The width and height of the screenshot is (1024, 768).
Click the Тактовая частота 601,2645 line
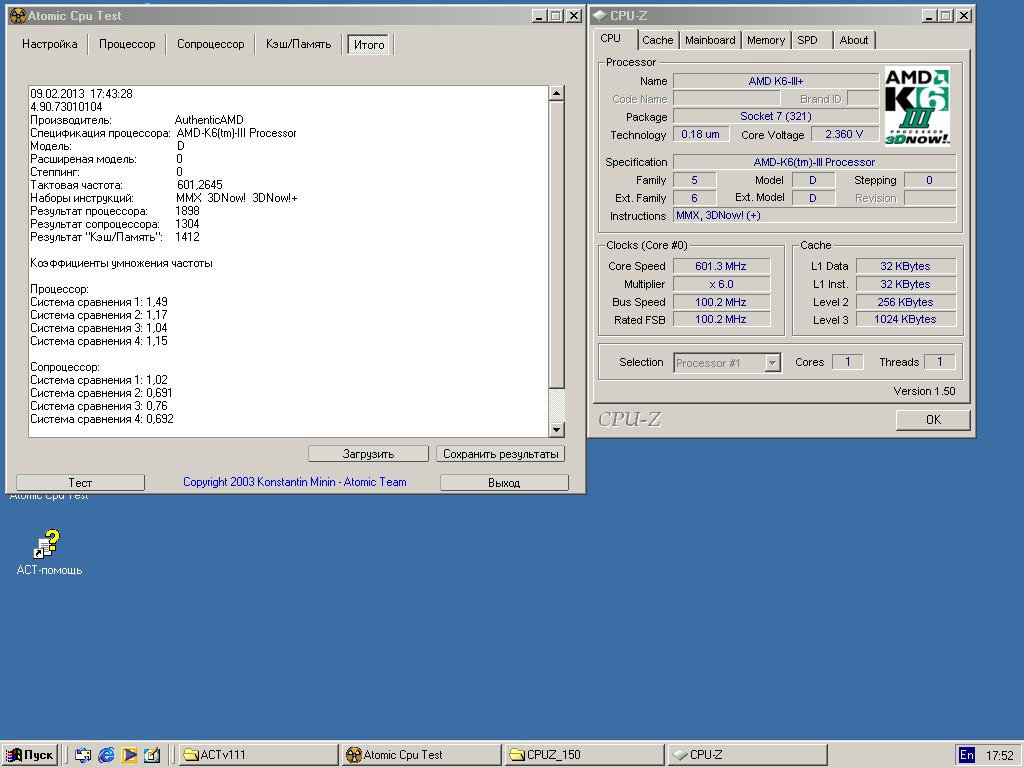[x=126, y=185]
